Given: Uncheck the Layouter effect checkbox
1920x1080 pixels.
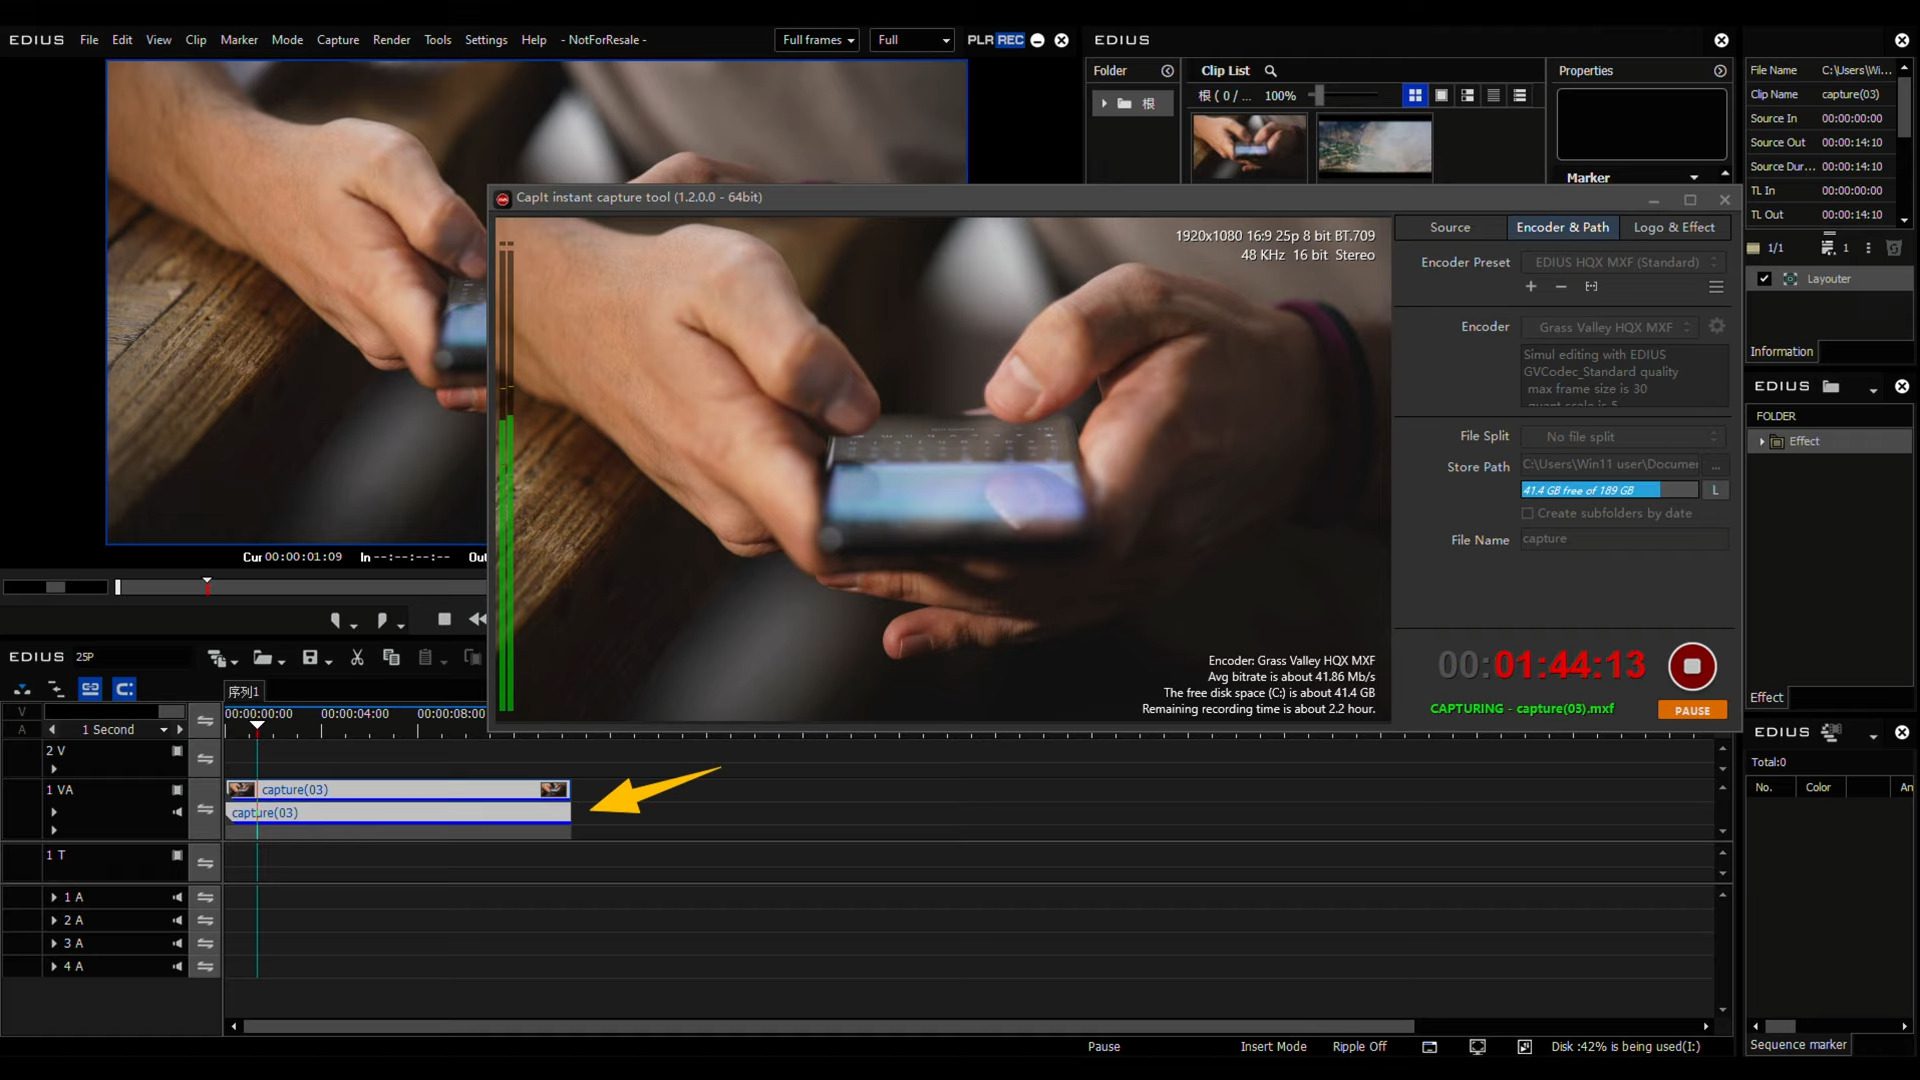Looking at the screenshot, I should (1764, 279).
